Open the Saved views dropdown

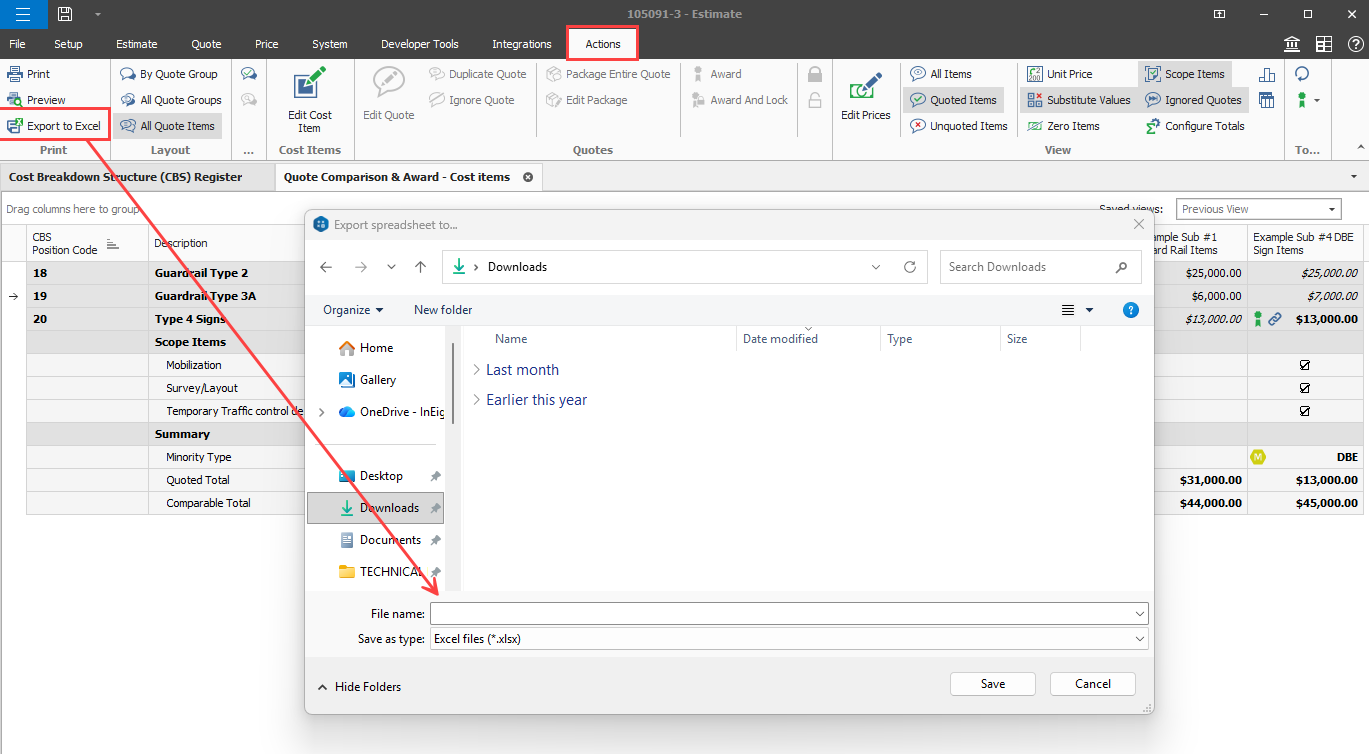coord(1258,209)
